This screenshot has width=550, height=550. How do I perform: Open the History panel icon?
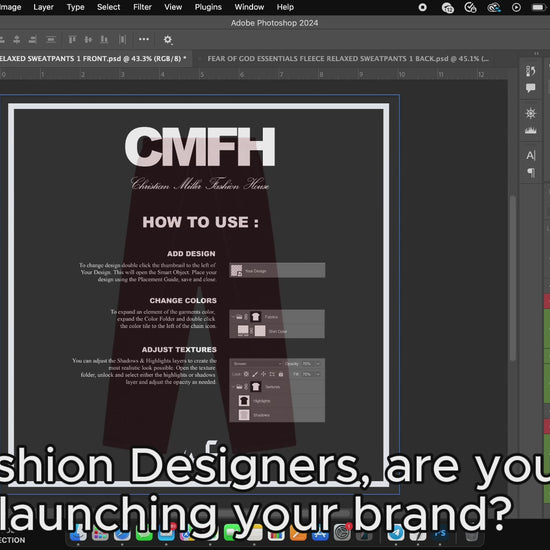tap(530, 71)
